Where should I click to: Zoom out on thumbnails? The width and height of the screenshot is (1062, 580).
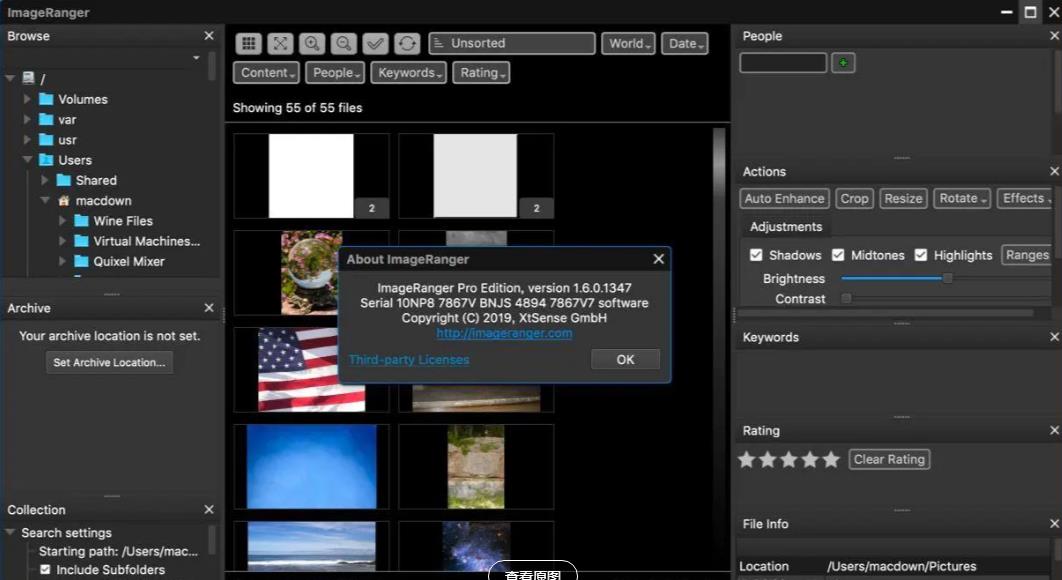(343, 43)
